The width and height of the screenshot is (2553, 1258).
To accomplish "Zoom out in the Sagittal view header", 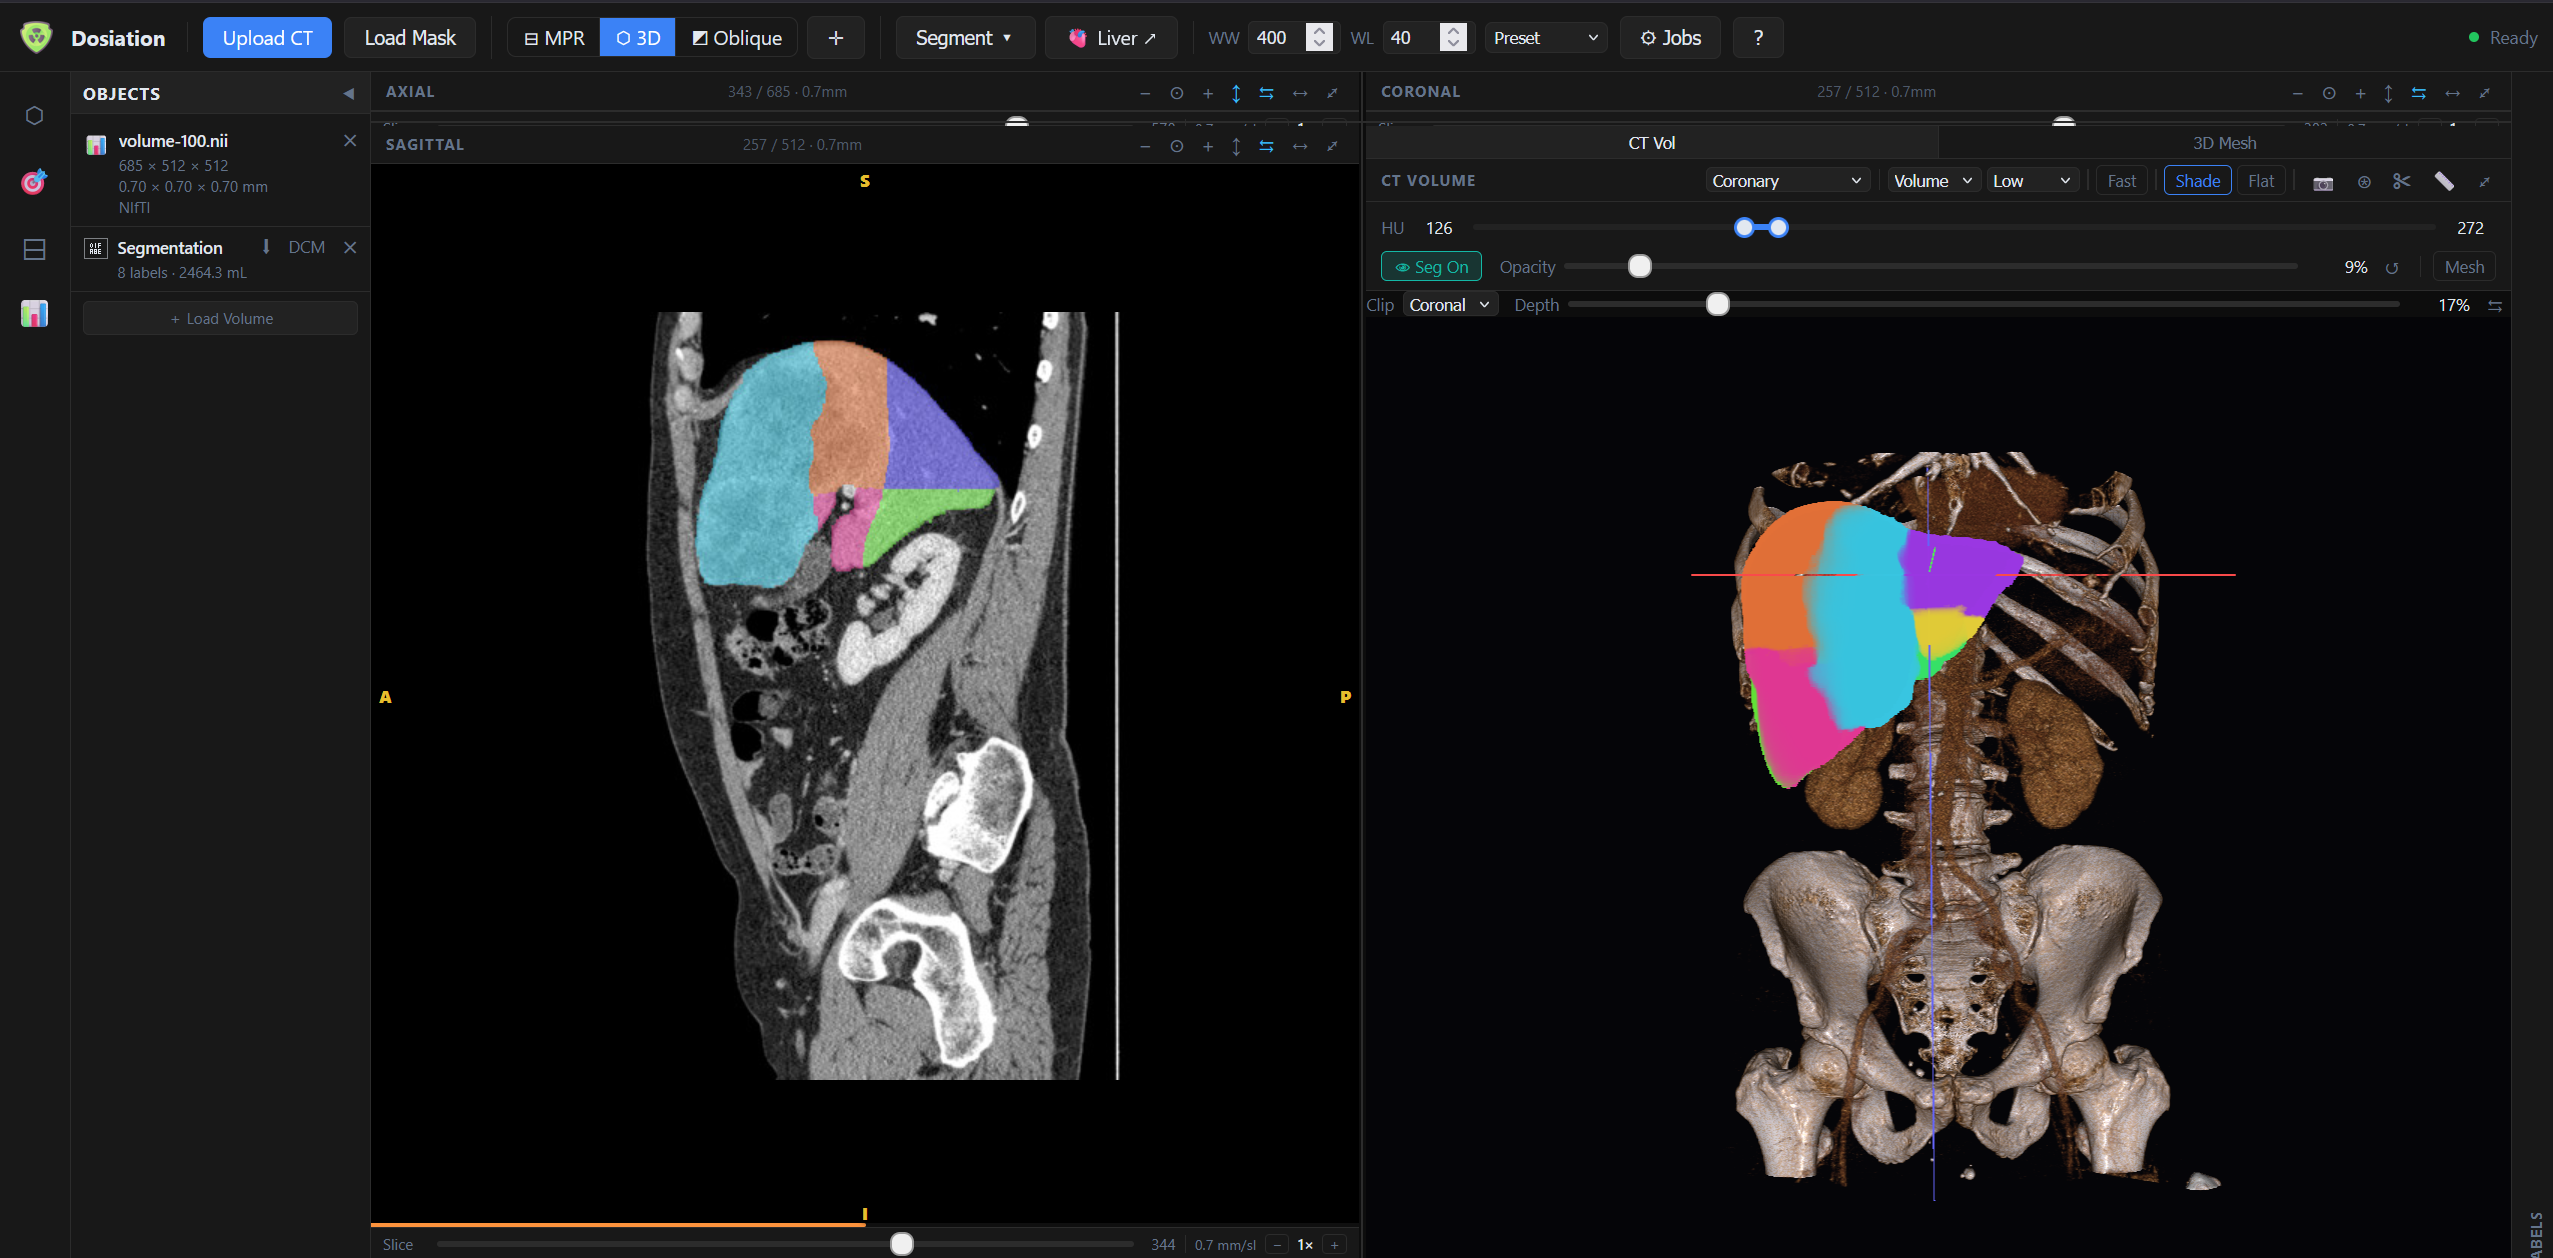I will coord(1145,146).
